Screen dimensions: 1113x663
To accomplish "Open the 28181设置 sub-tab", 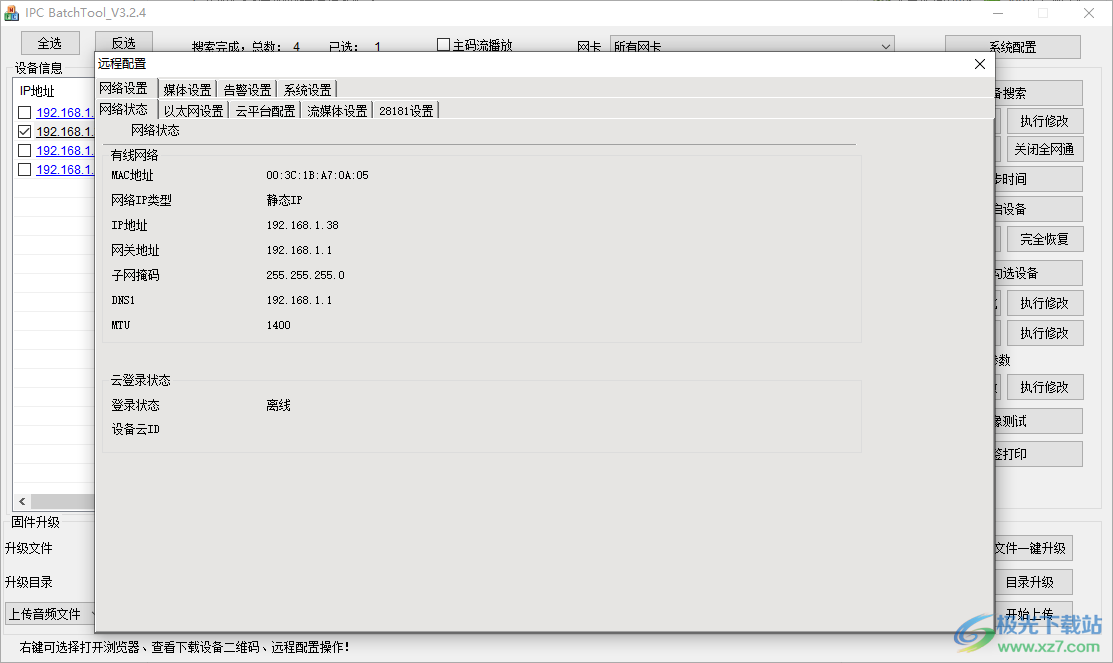I will 405,110.
